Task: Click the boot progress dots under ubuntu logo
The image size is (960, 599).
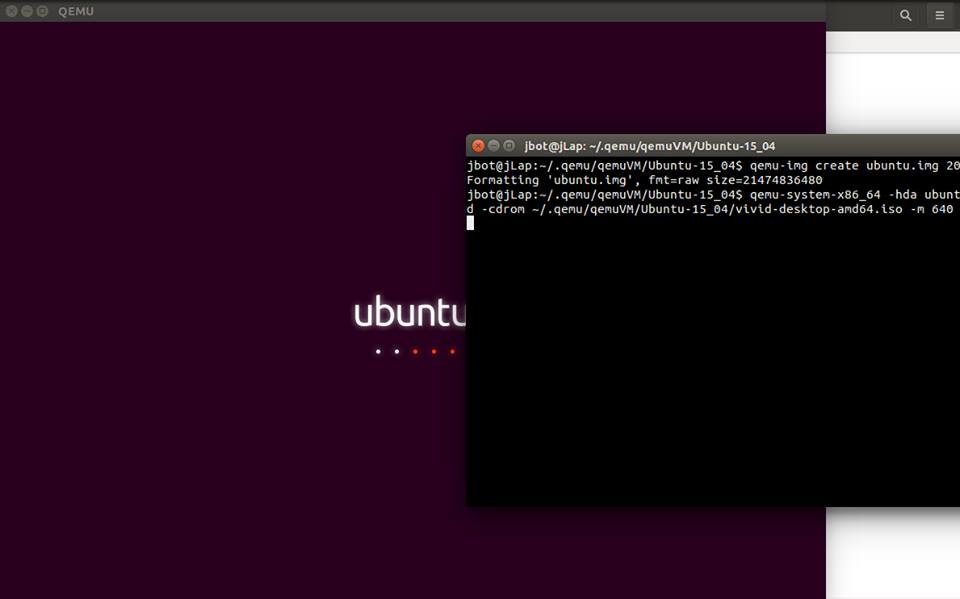Action: pyautogui.click(x=416, y=352)
